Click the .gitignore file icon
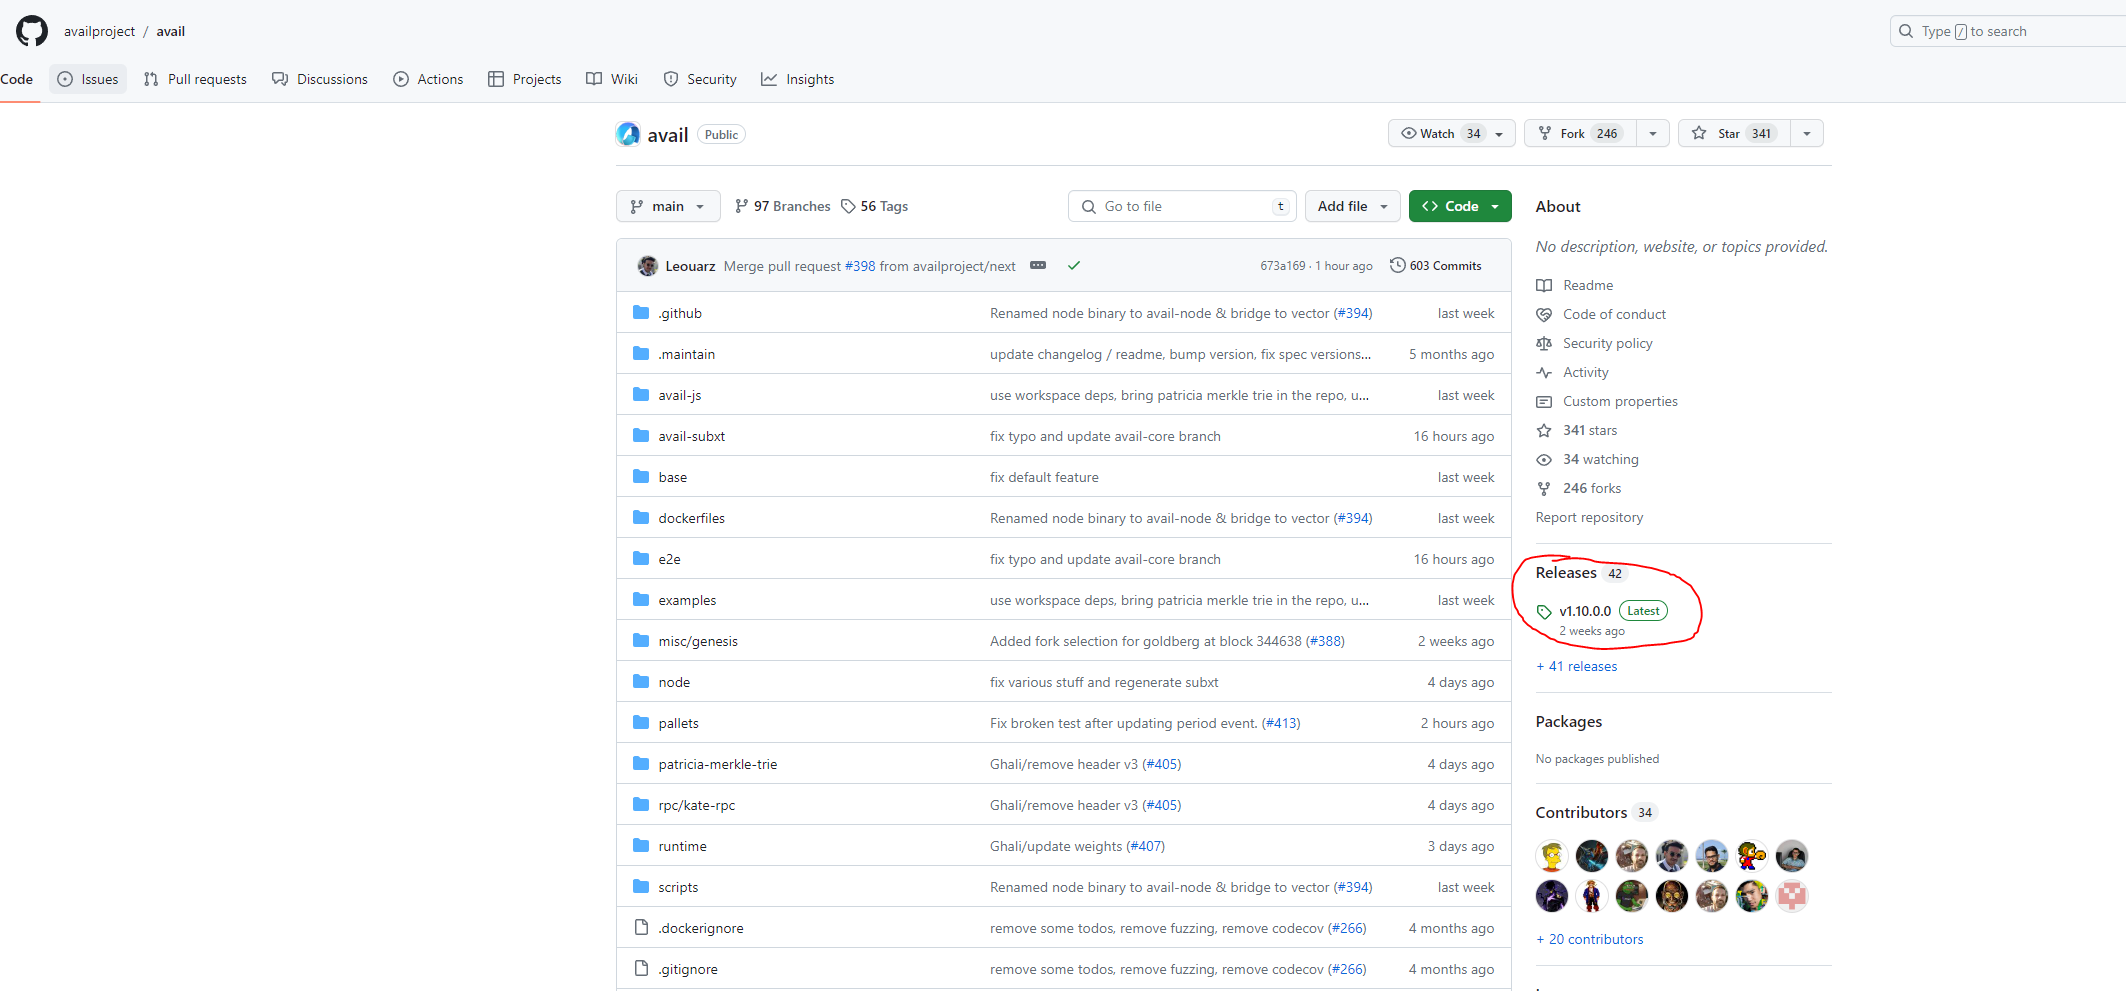The image size is (2126, 991). pyautogui.click(x=641, y=969)
